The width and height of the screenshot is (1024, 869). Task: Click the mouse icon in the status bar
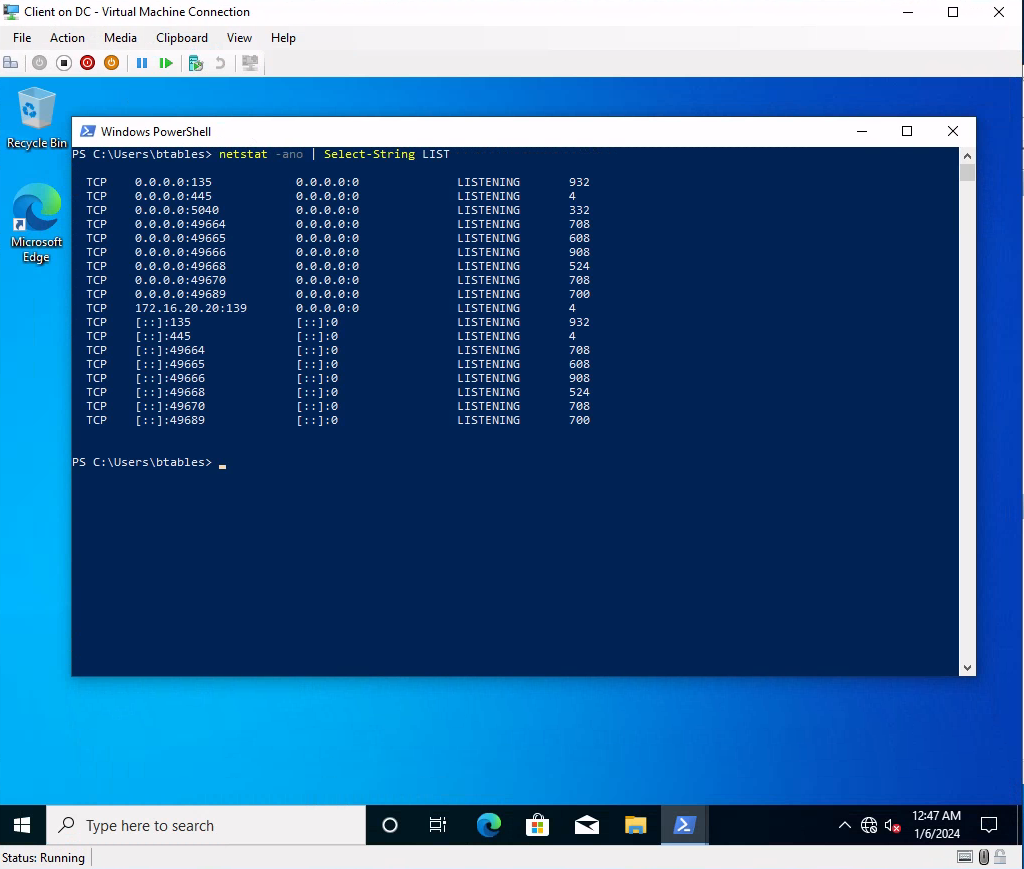click(x=984, y=857)
